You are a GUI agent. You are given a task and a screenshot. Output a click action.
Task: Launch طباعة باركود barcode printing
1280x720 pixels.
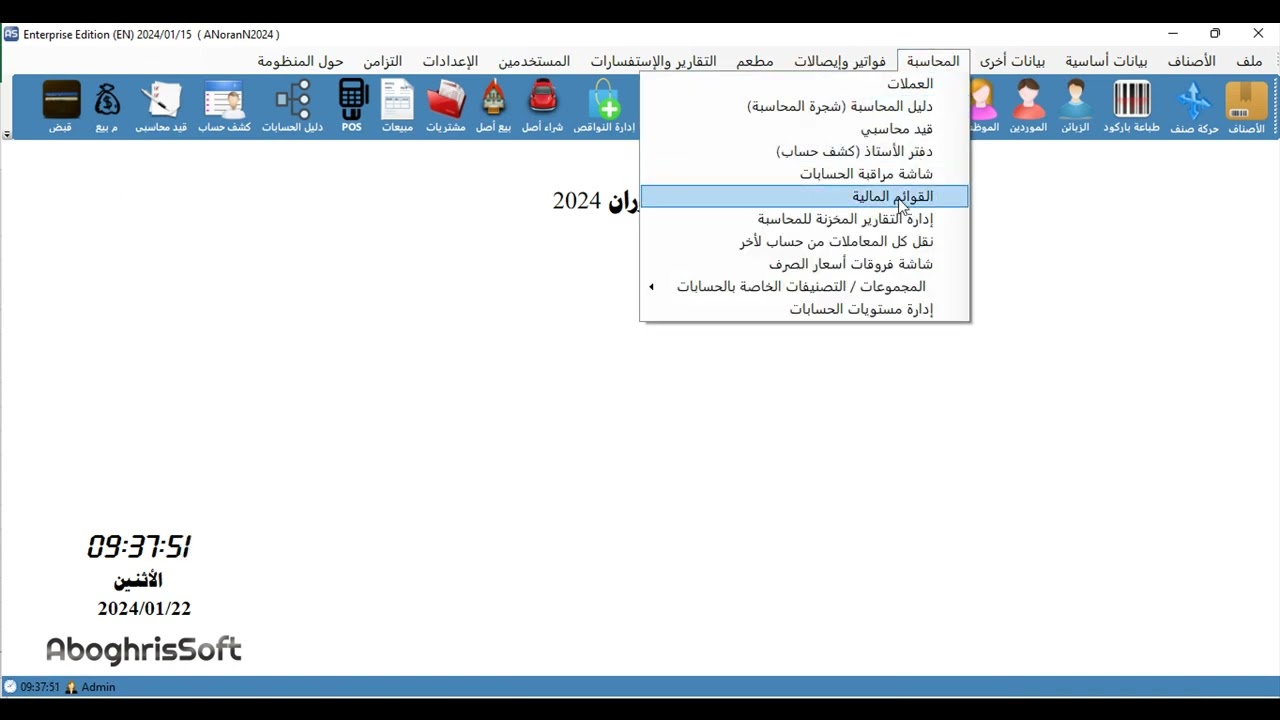click(1131, 107)
